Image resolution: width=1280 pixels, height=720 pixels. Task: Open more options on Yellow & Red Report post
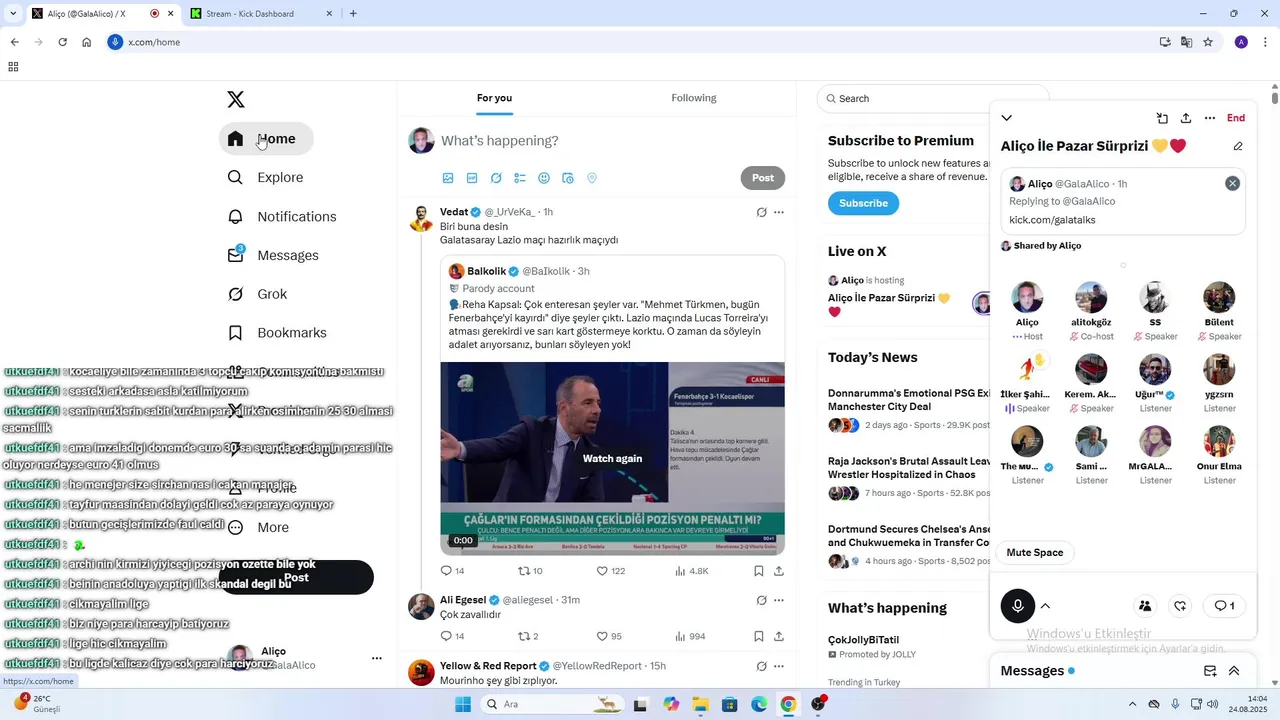click(x=779, y=666)
